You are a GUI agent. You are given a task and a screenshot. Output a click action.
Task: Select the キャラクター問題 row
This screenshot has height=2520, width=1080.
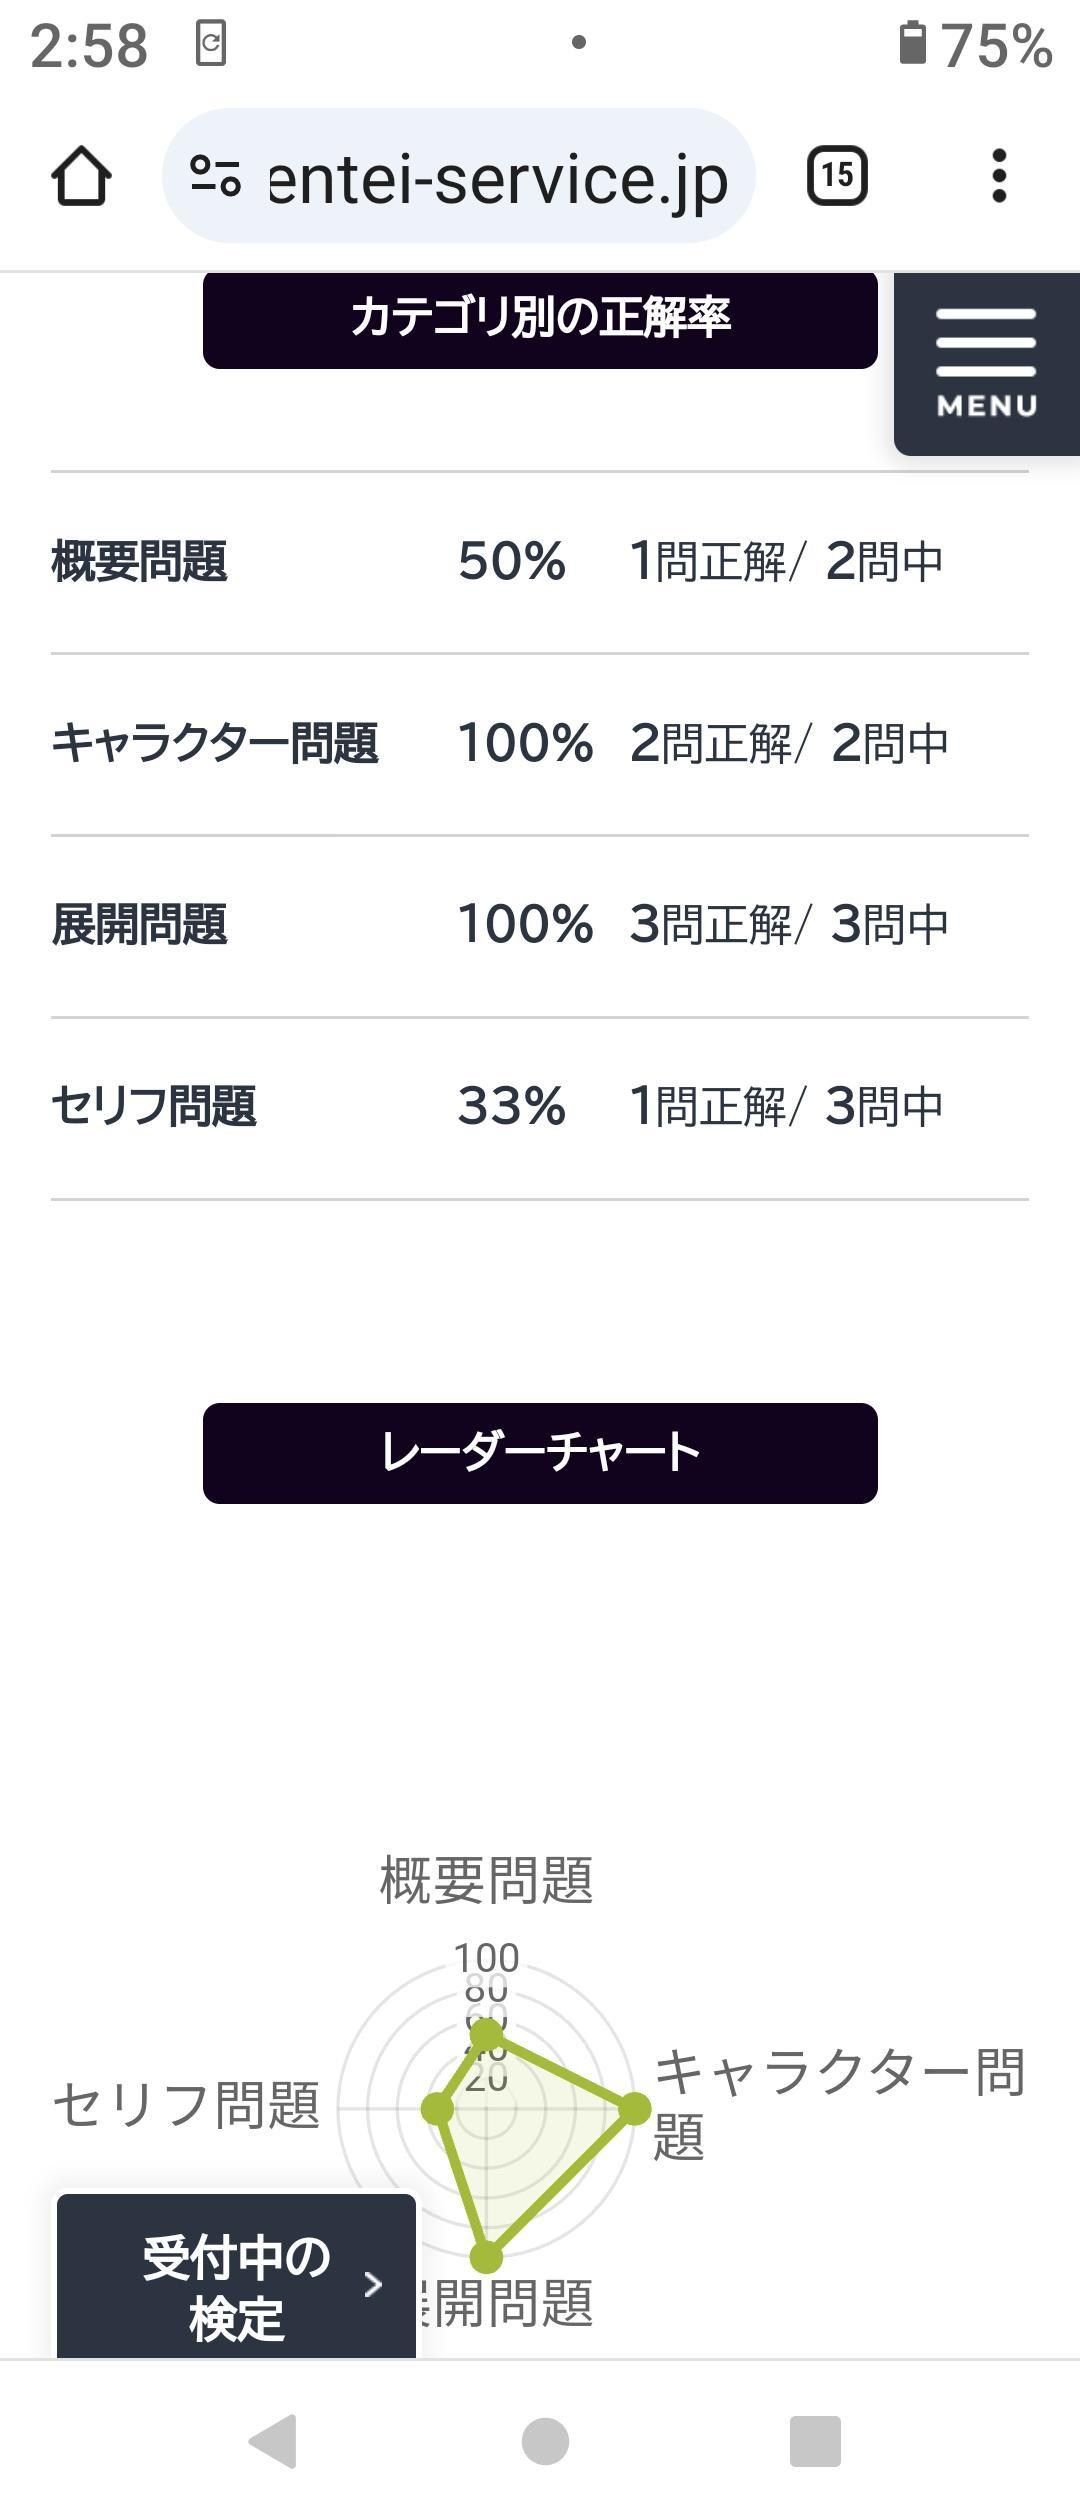pos(540,744)
